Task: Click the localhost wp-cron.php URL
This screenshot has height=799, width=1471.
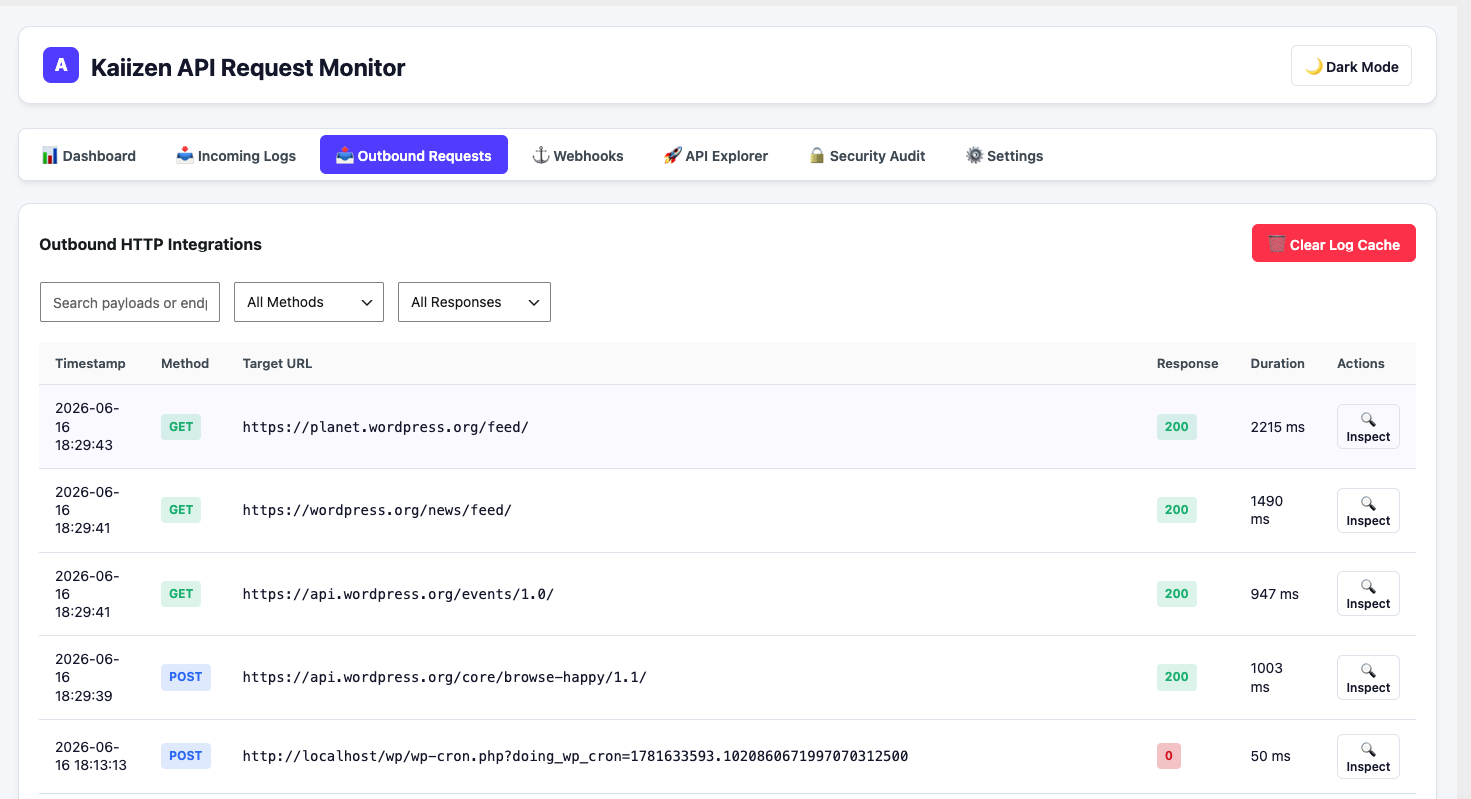Action: pyautogui.click(x=575, y=756)
